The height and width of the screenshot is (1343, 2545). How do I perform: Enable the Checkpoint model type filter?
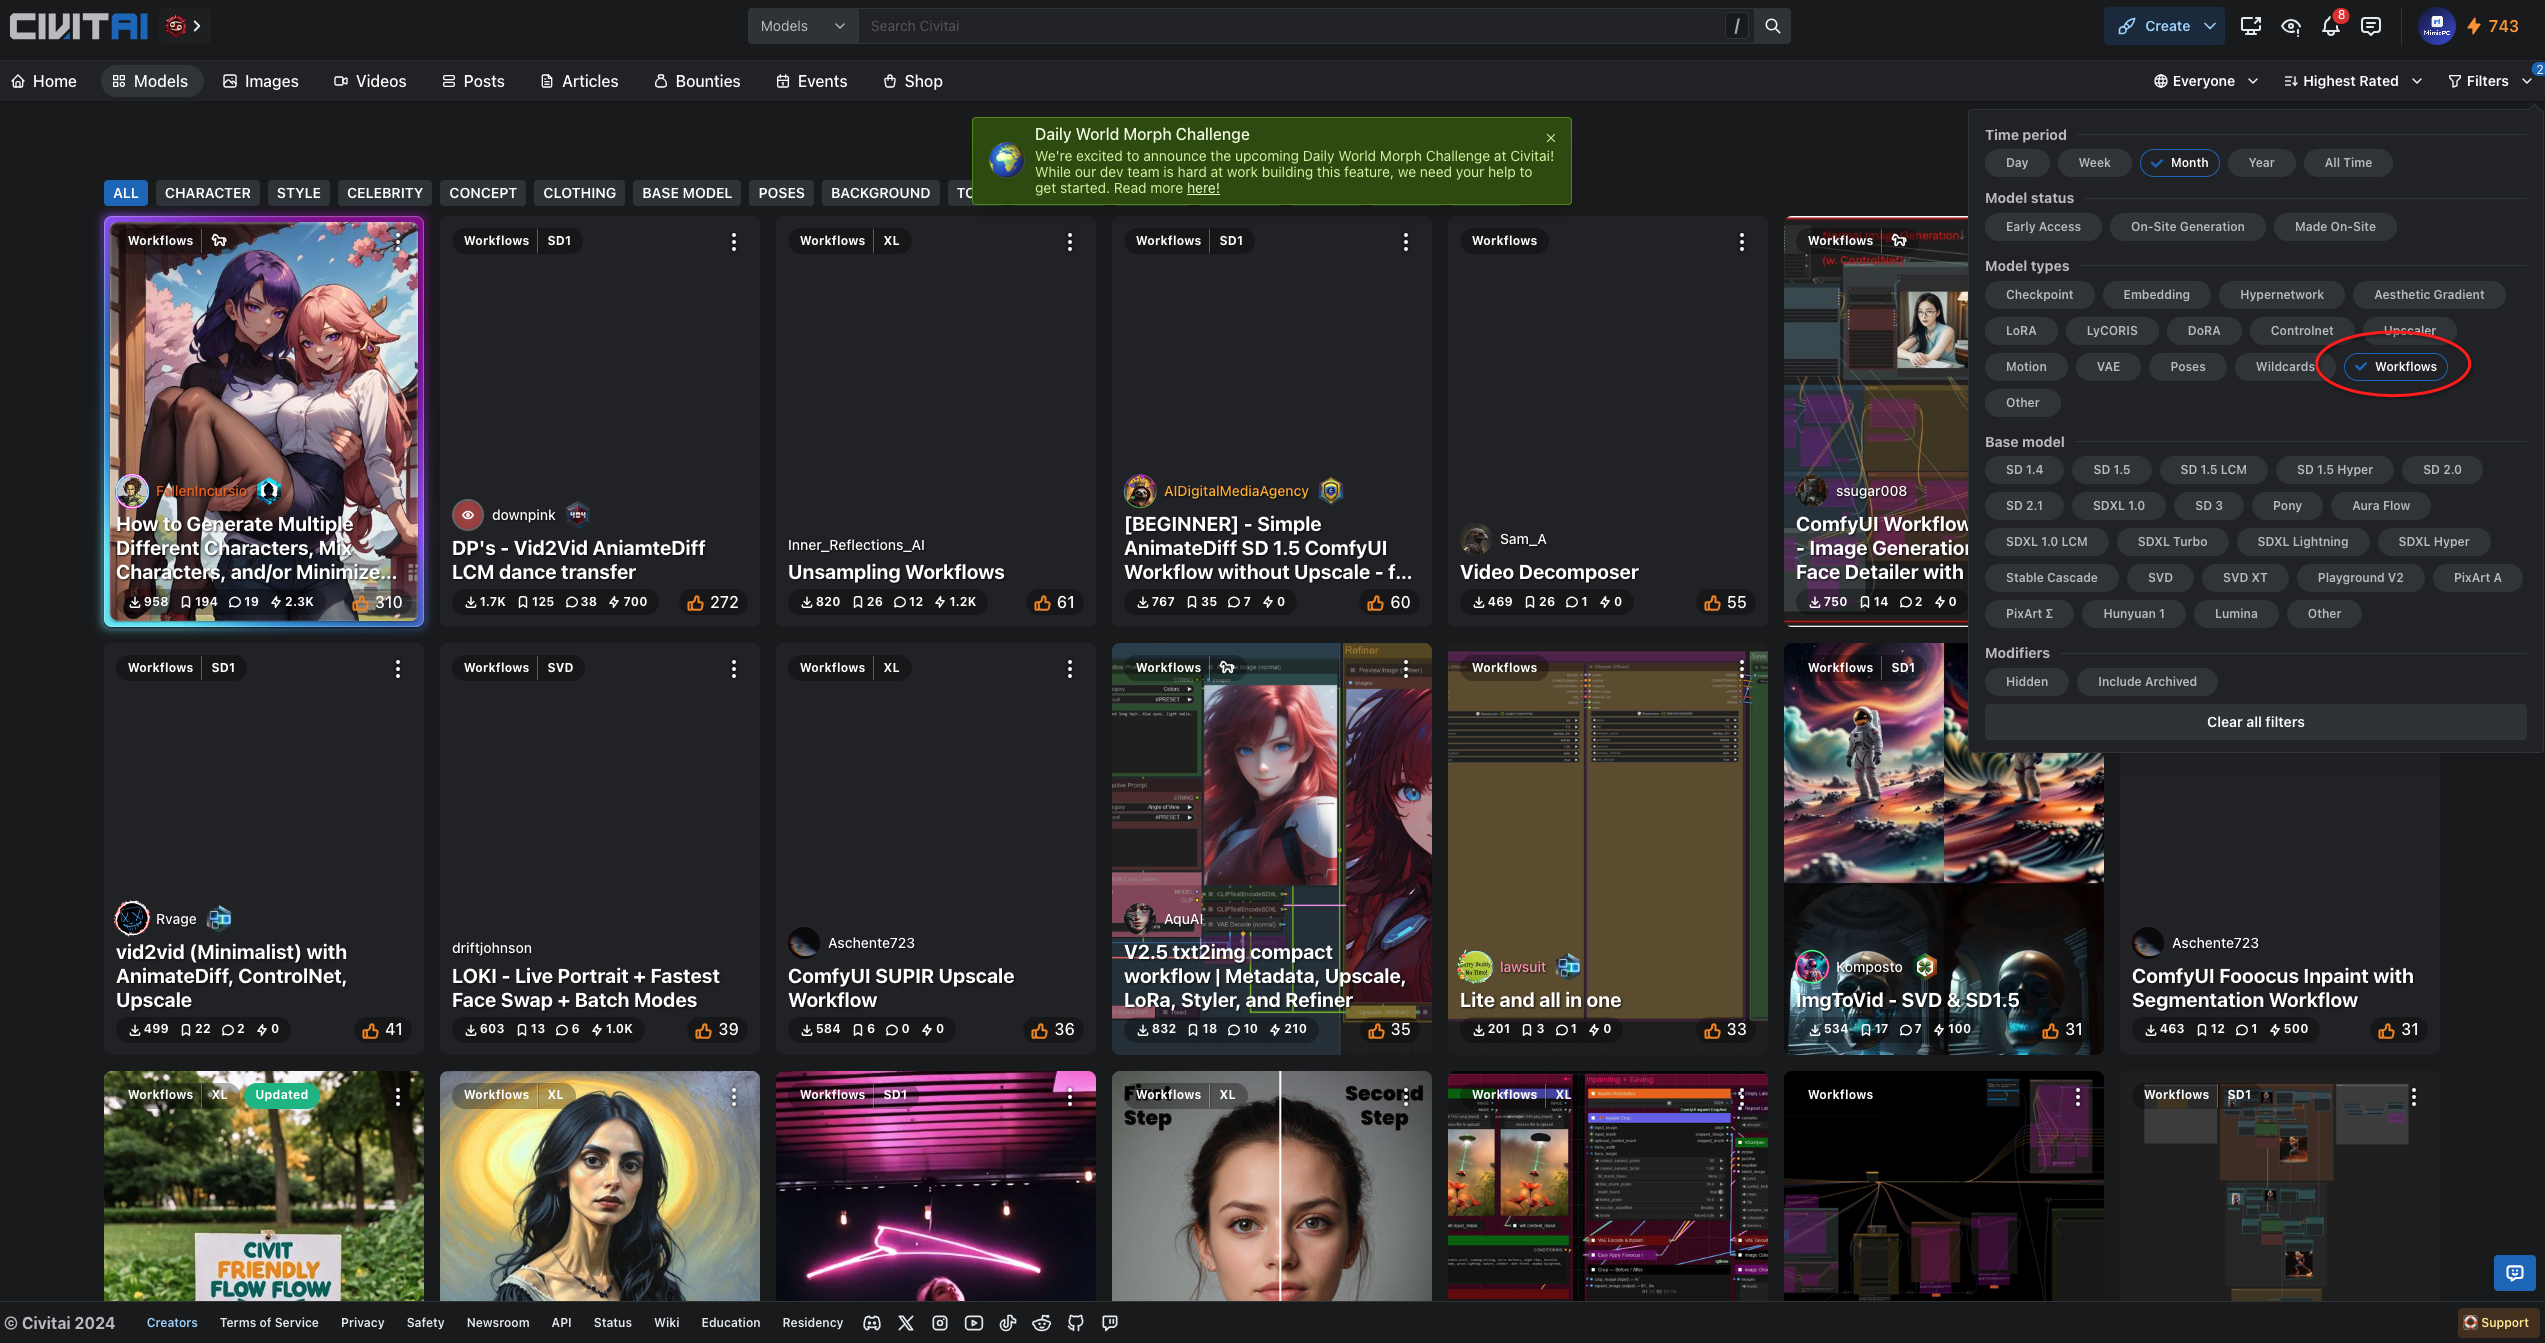(x=2038, y=294)
